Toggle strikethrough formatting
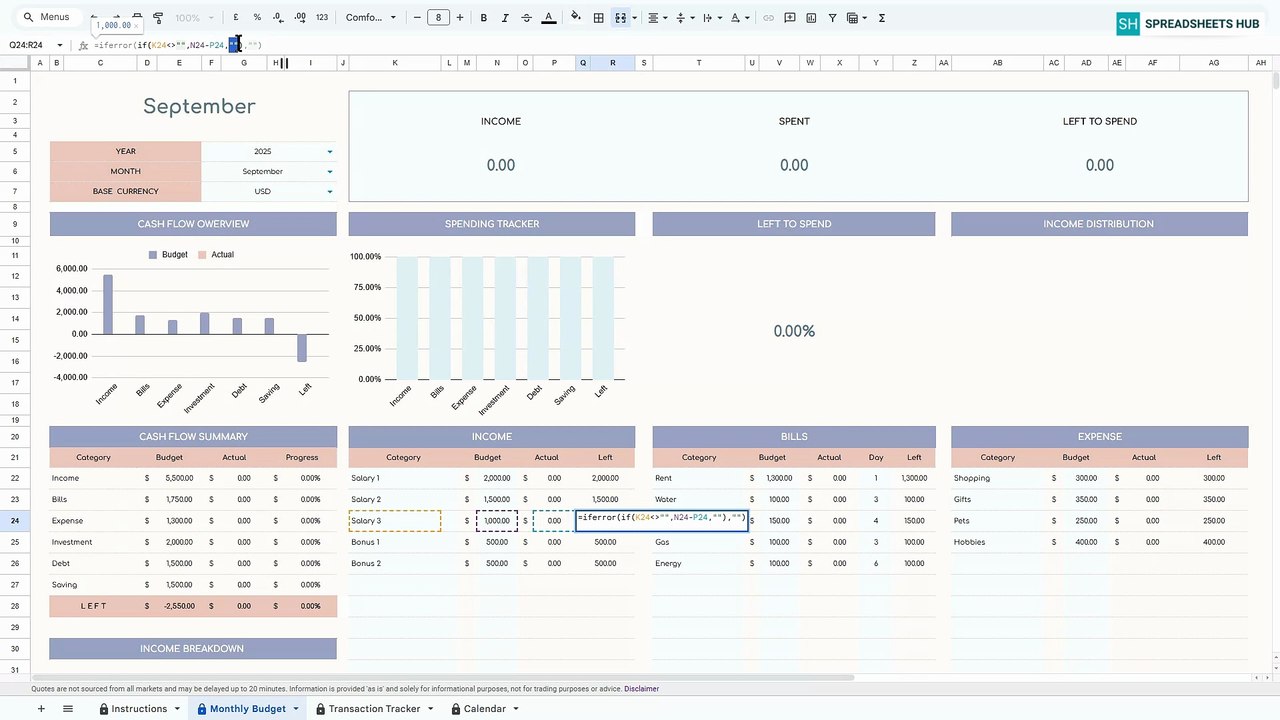 coord(526,18)
